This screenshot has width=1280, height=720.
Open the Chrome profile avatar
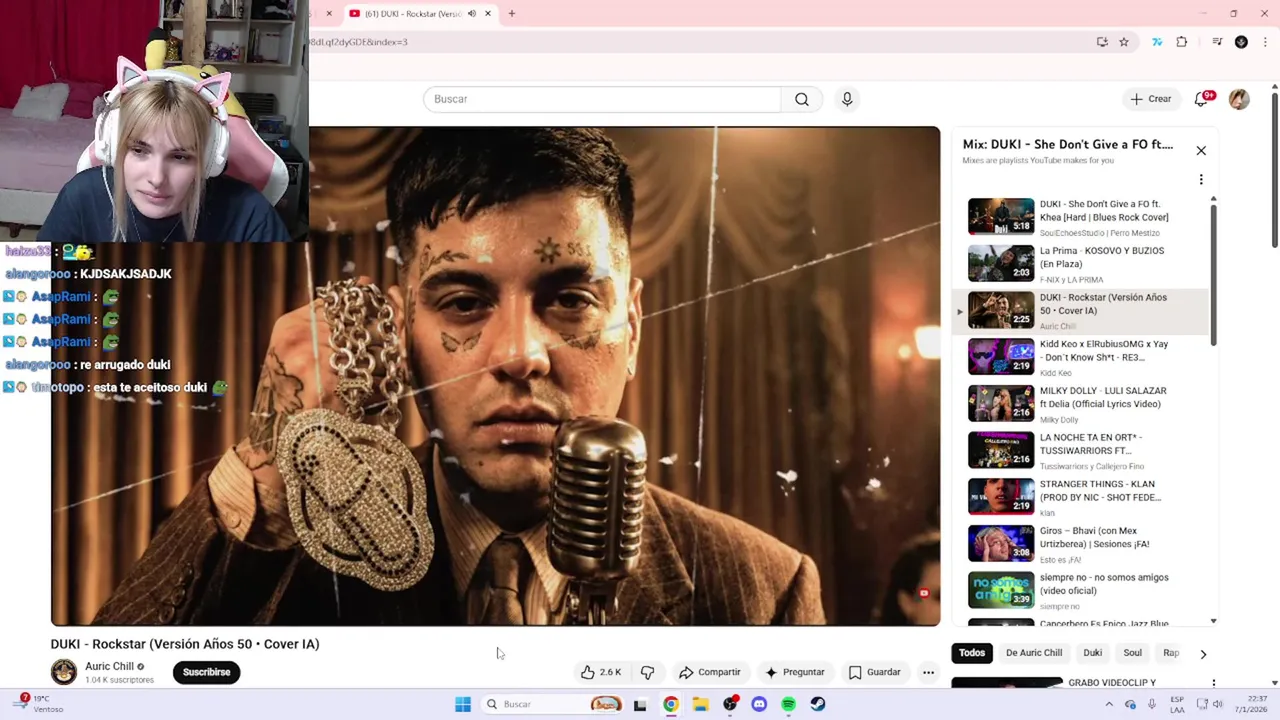1241,42
